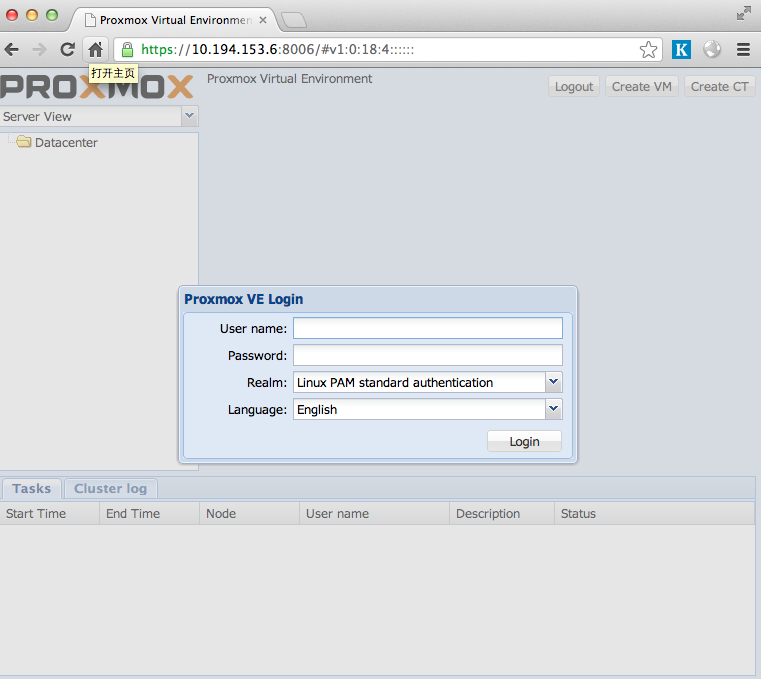
Task: Focus the Password input field
Action: click(428, 355)
